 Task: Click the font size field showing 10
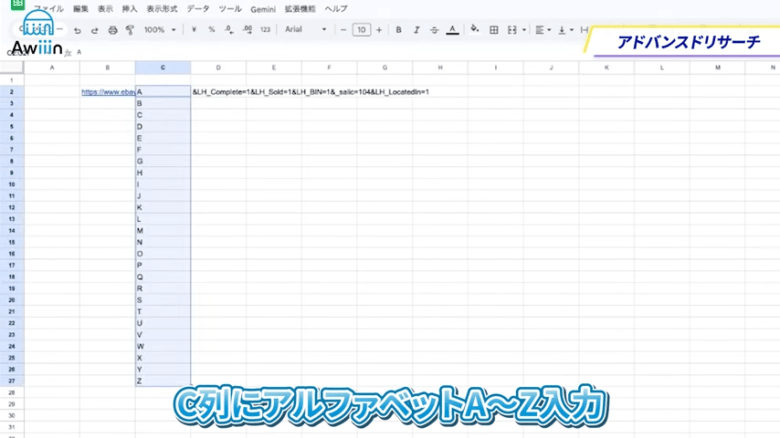[362, 30]
